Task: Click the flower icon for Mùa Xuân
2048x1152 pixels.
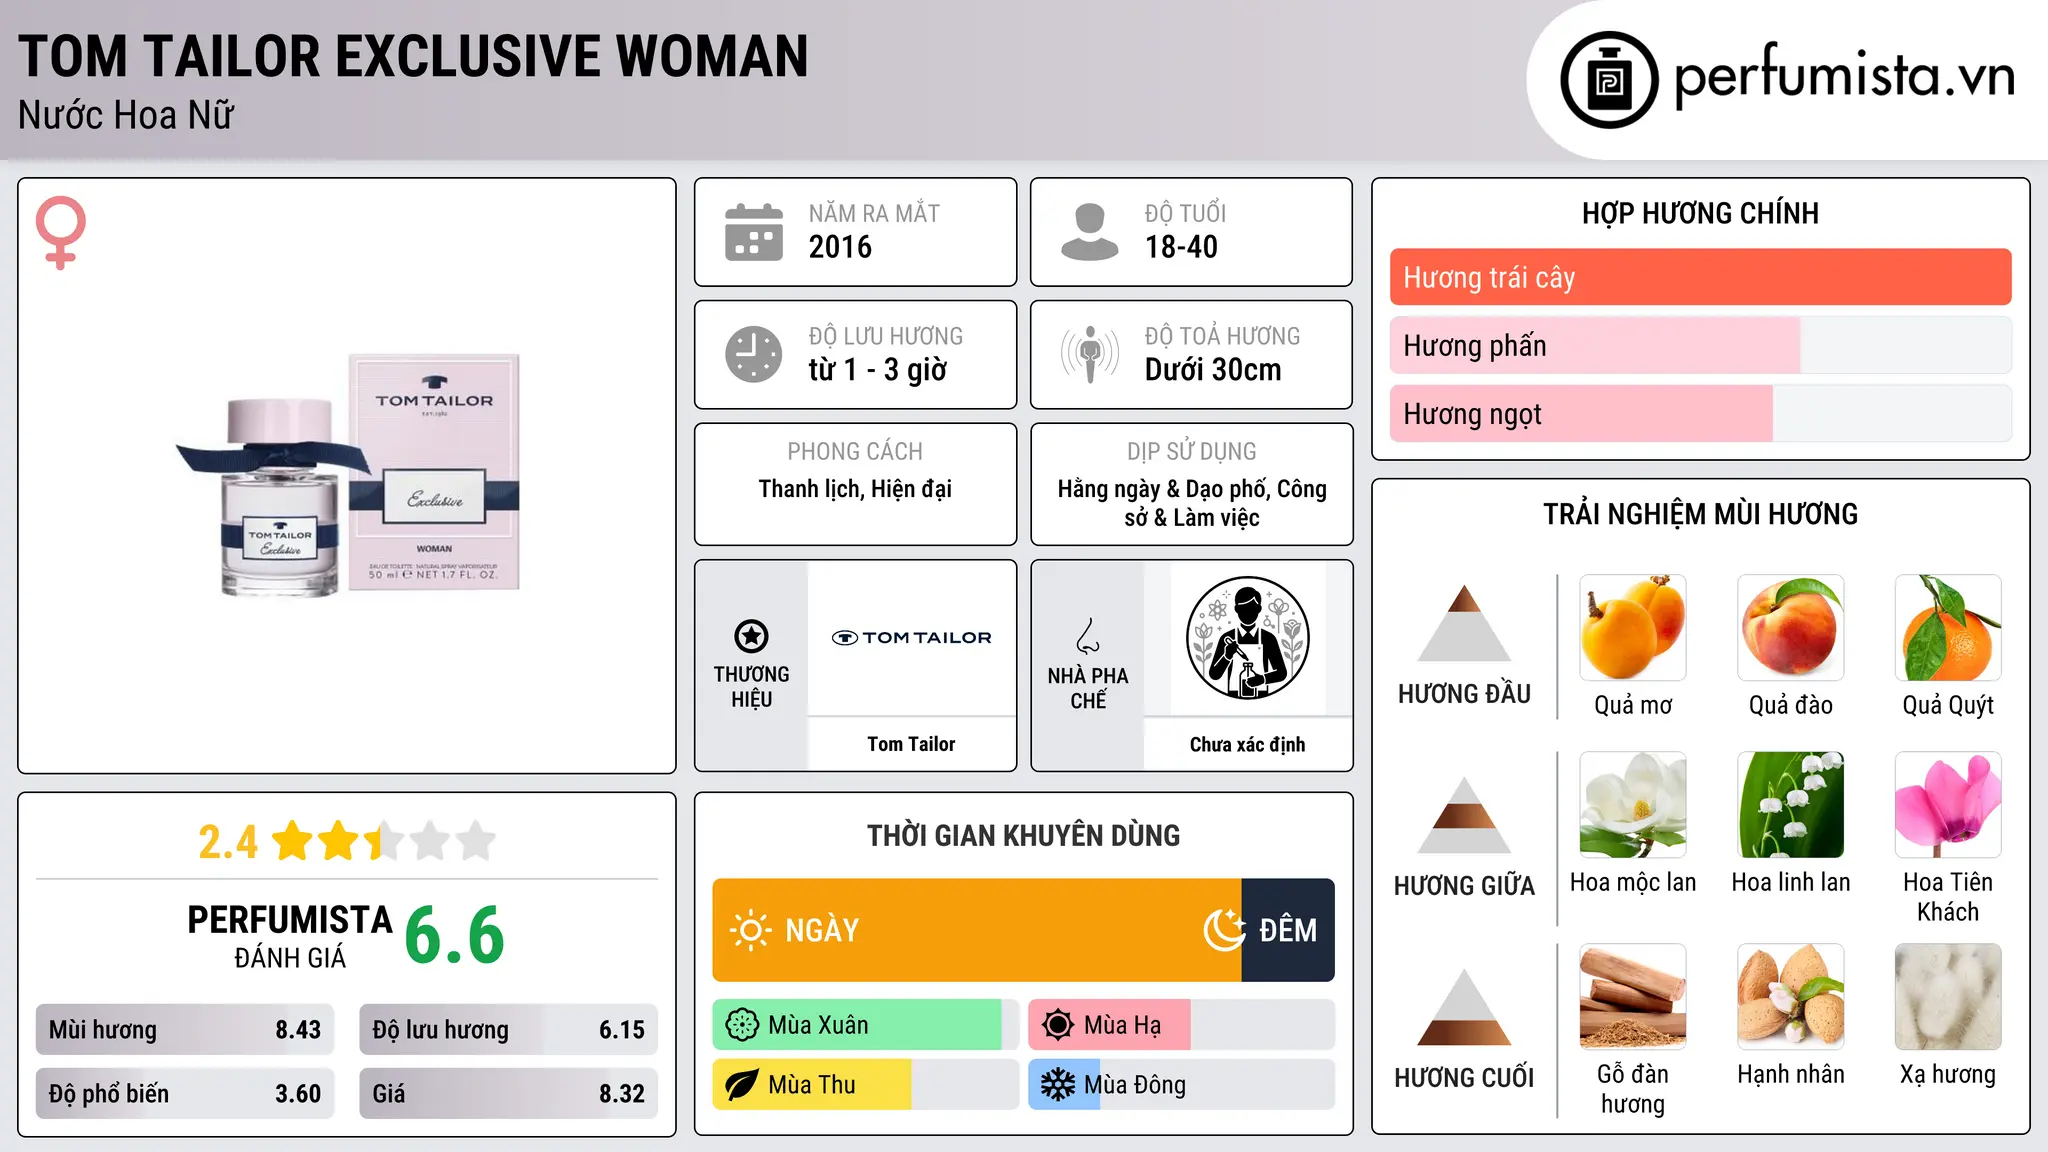Action: (x=742, y=1025)
